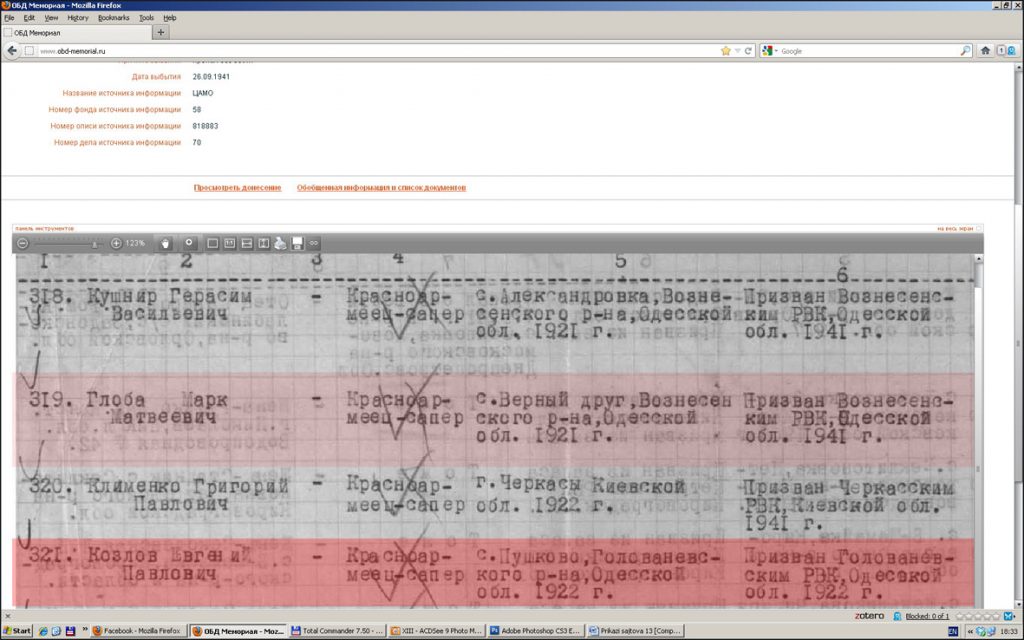Print the document with printer icon
This screenshot has height=640, width=1024.
pyautogui.click(x=281, y=243)
